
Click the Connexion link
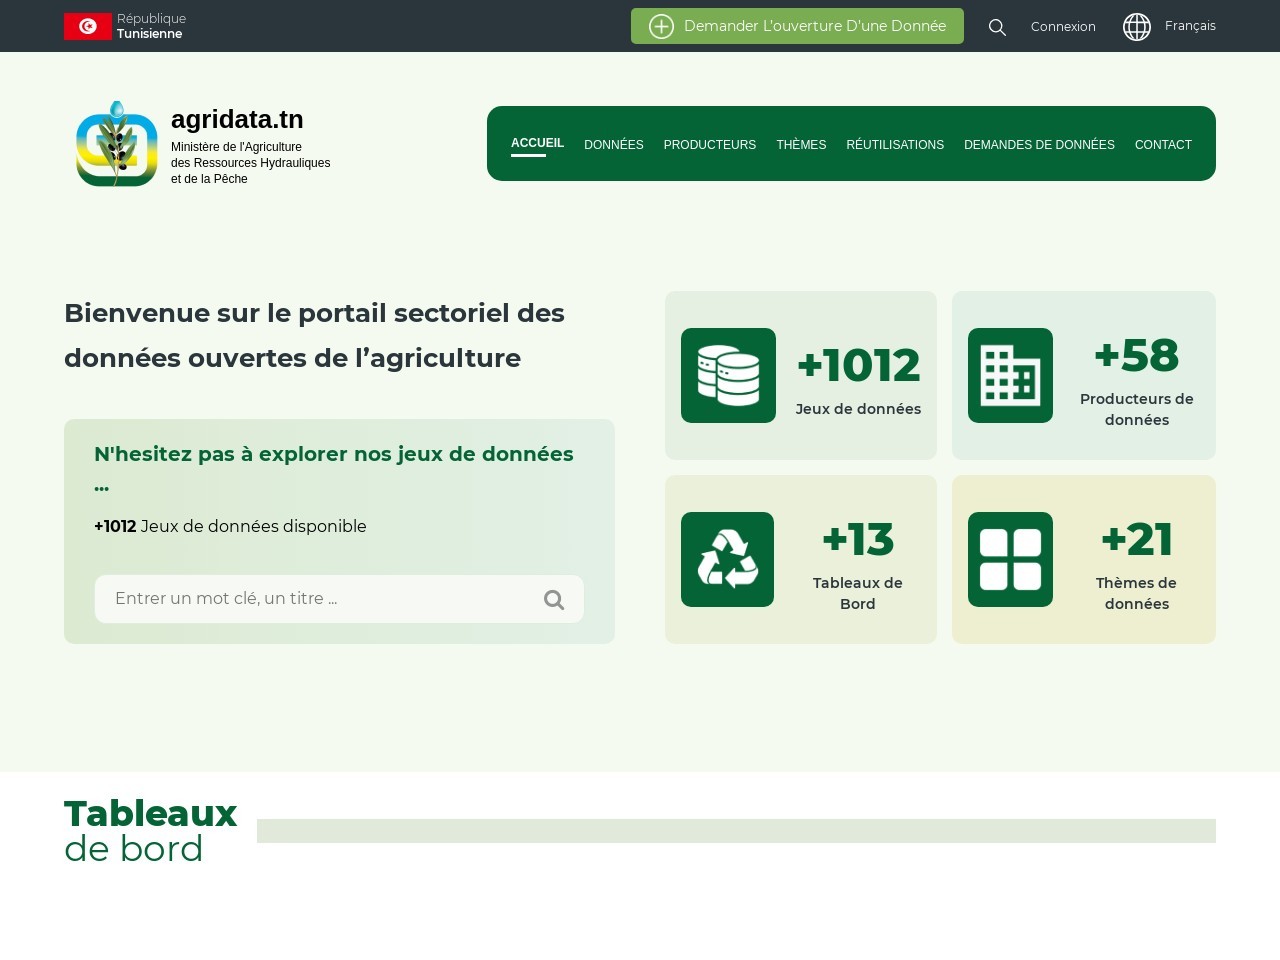pyautogui.click(x=1063, y=27)
